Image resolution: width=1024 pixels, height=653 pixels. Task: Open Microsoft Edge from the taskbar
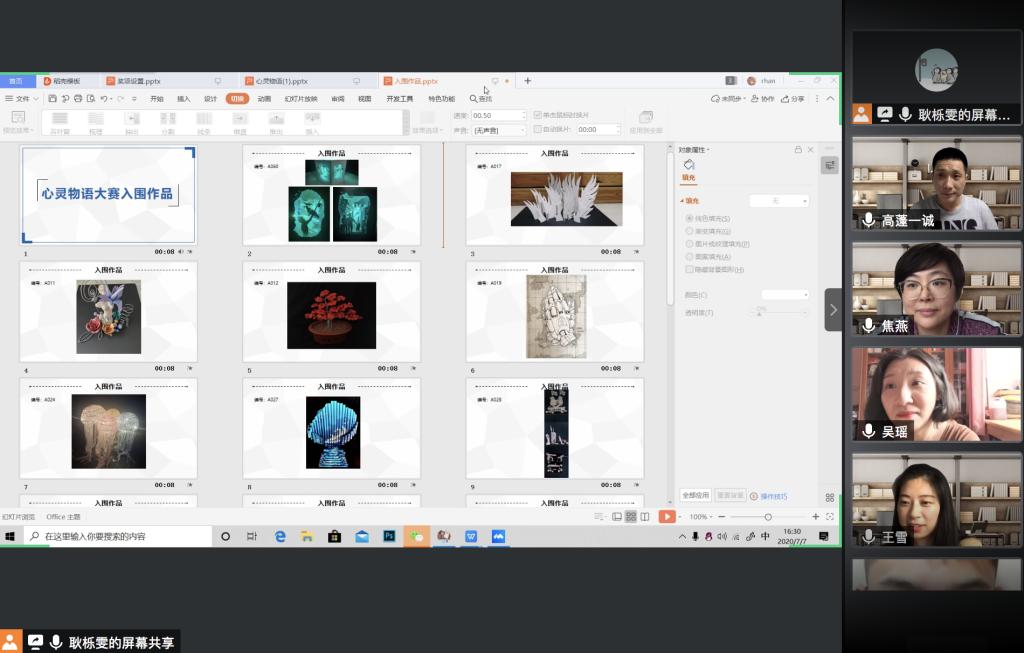click(280, 536)
